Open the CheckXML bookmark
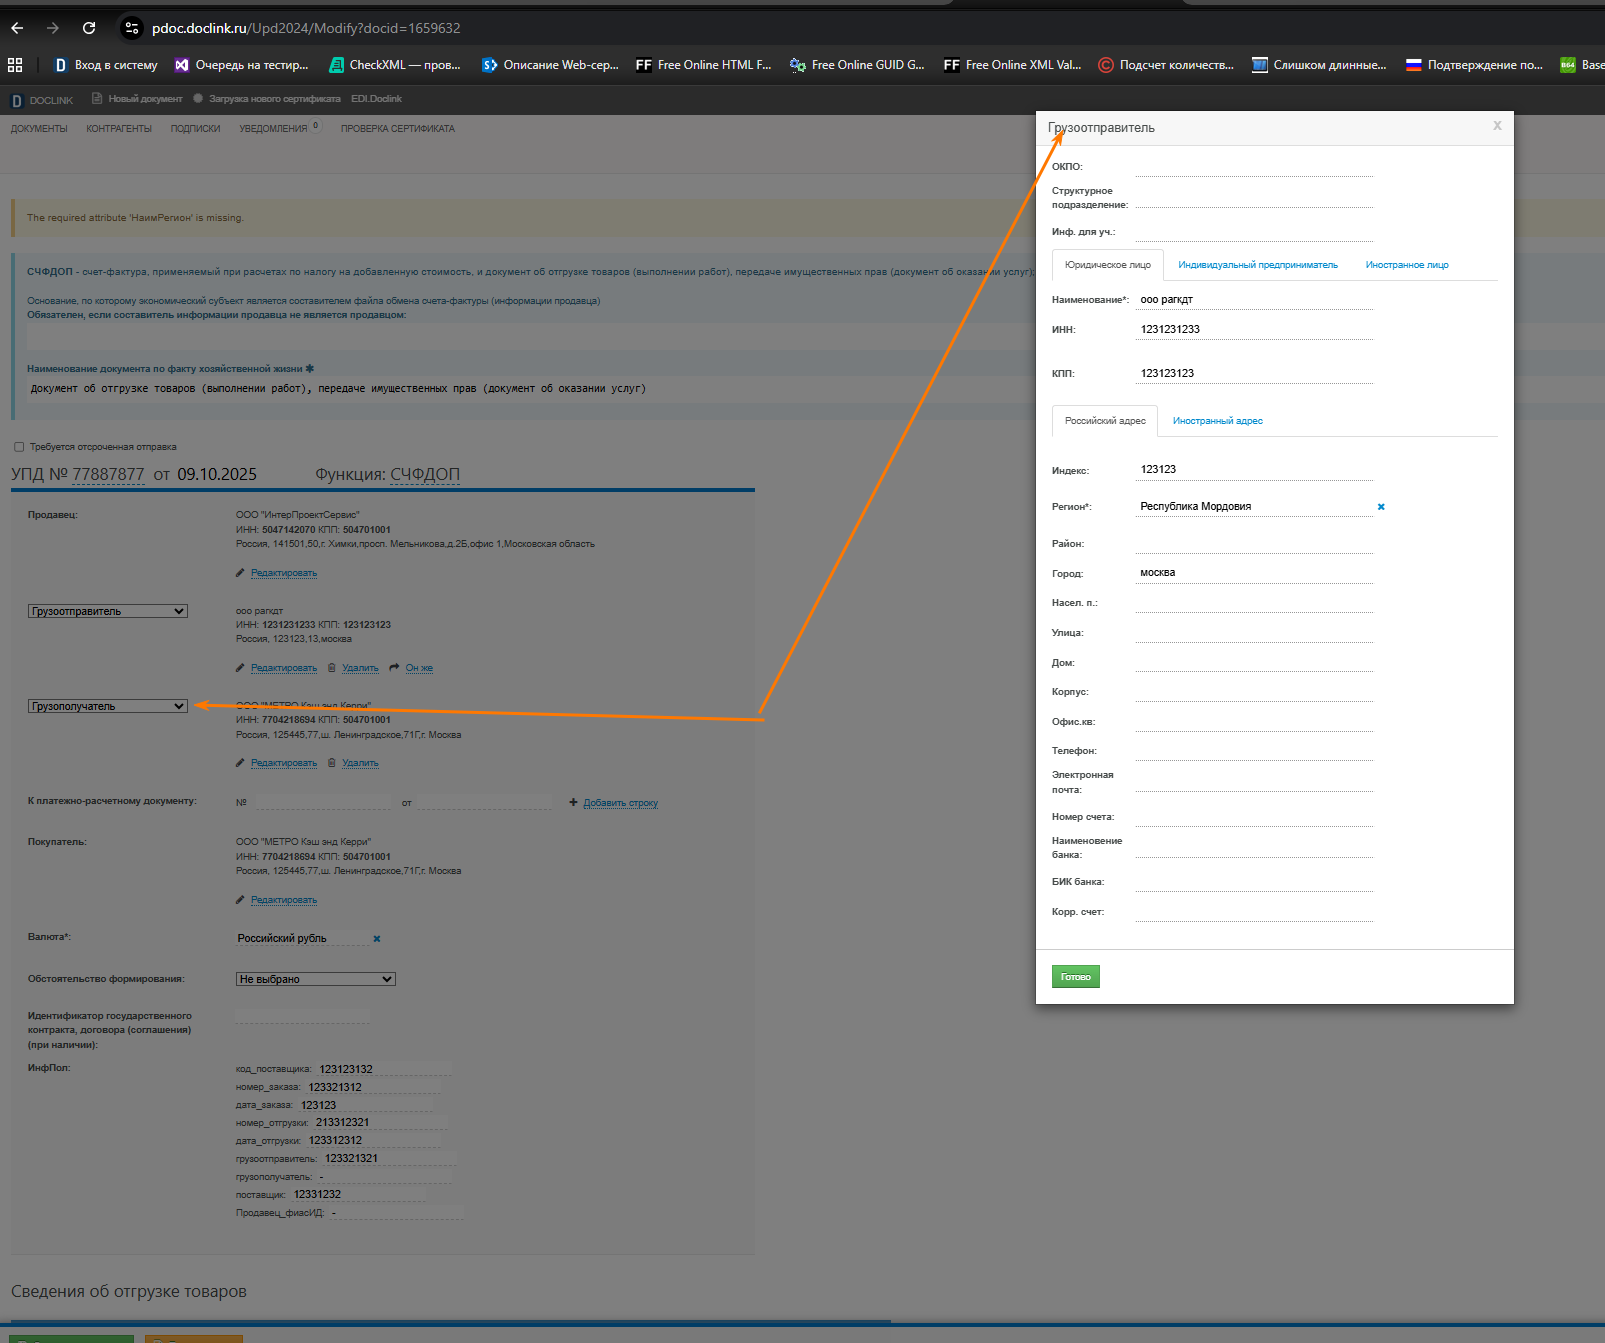 (395, 65)
